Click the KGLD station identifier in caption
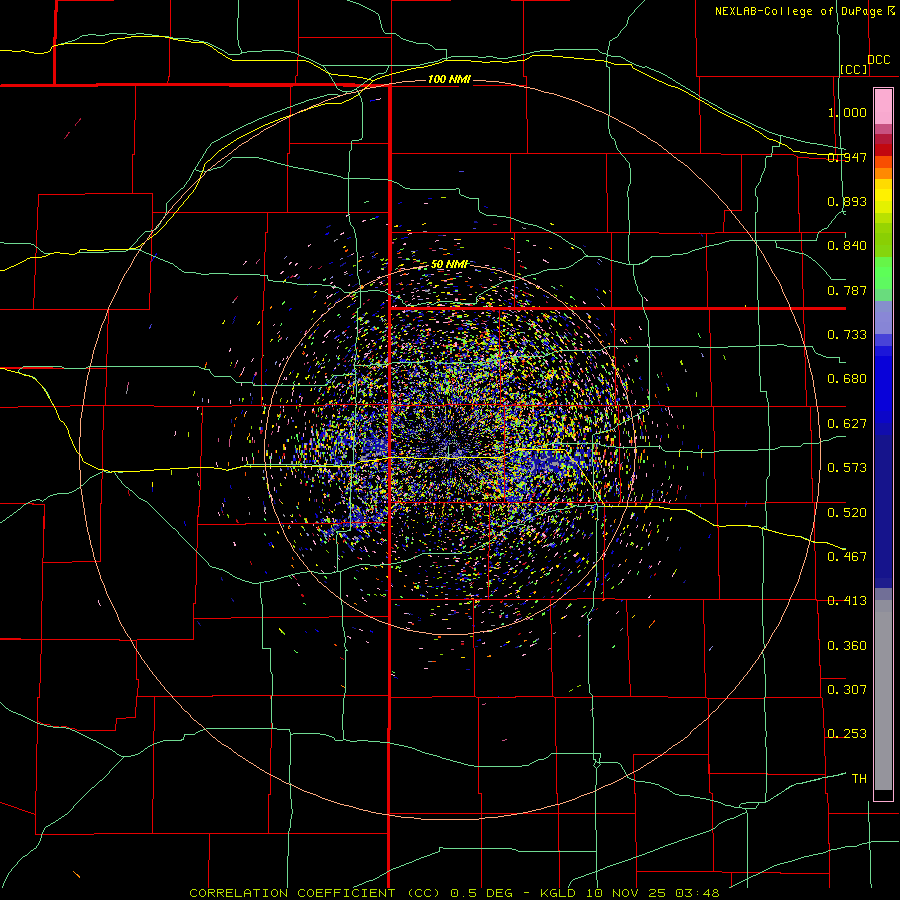This screenshot has height=900, width=900. point(560,893)
